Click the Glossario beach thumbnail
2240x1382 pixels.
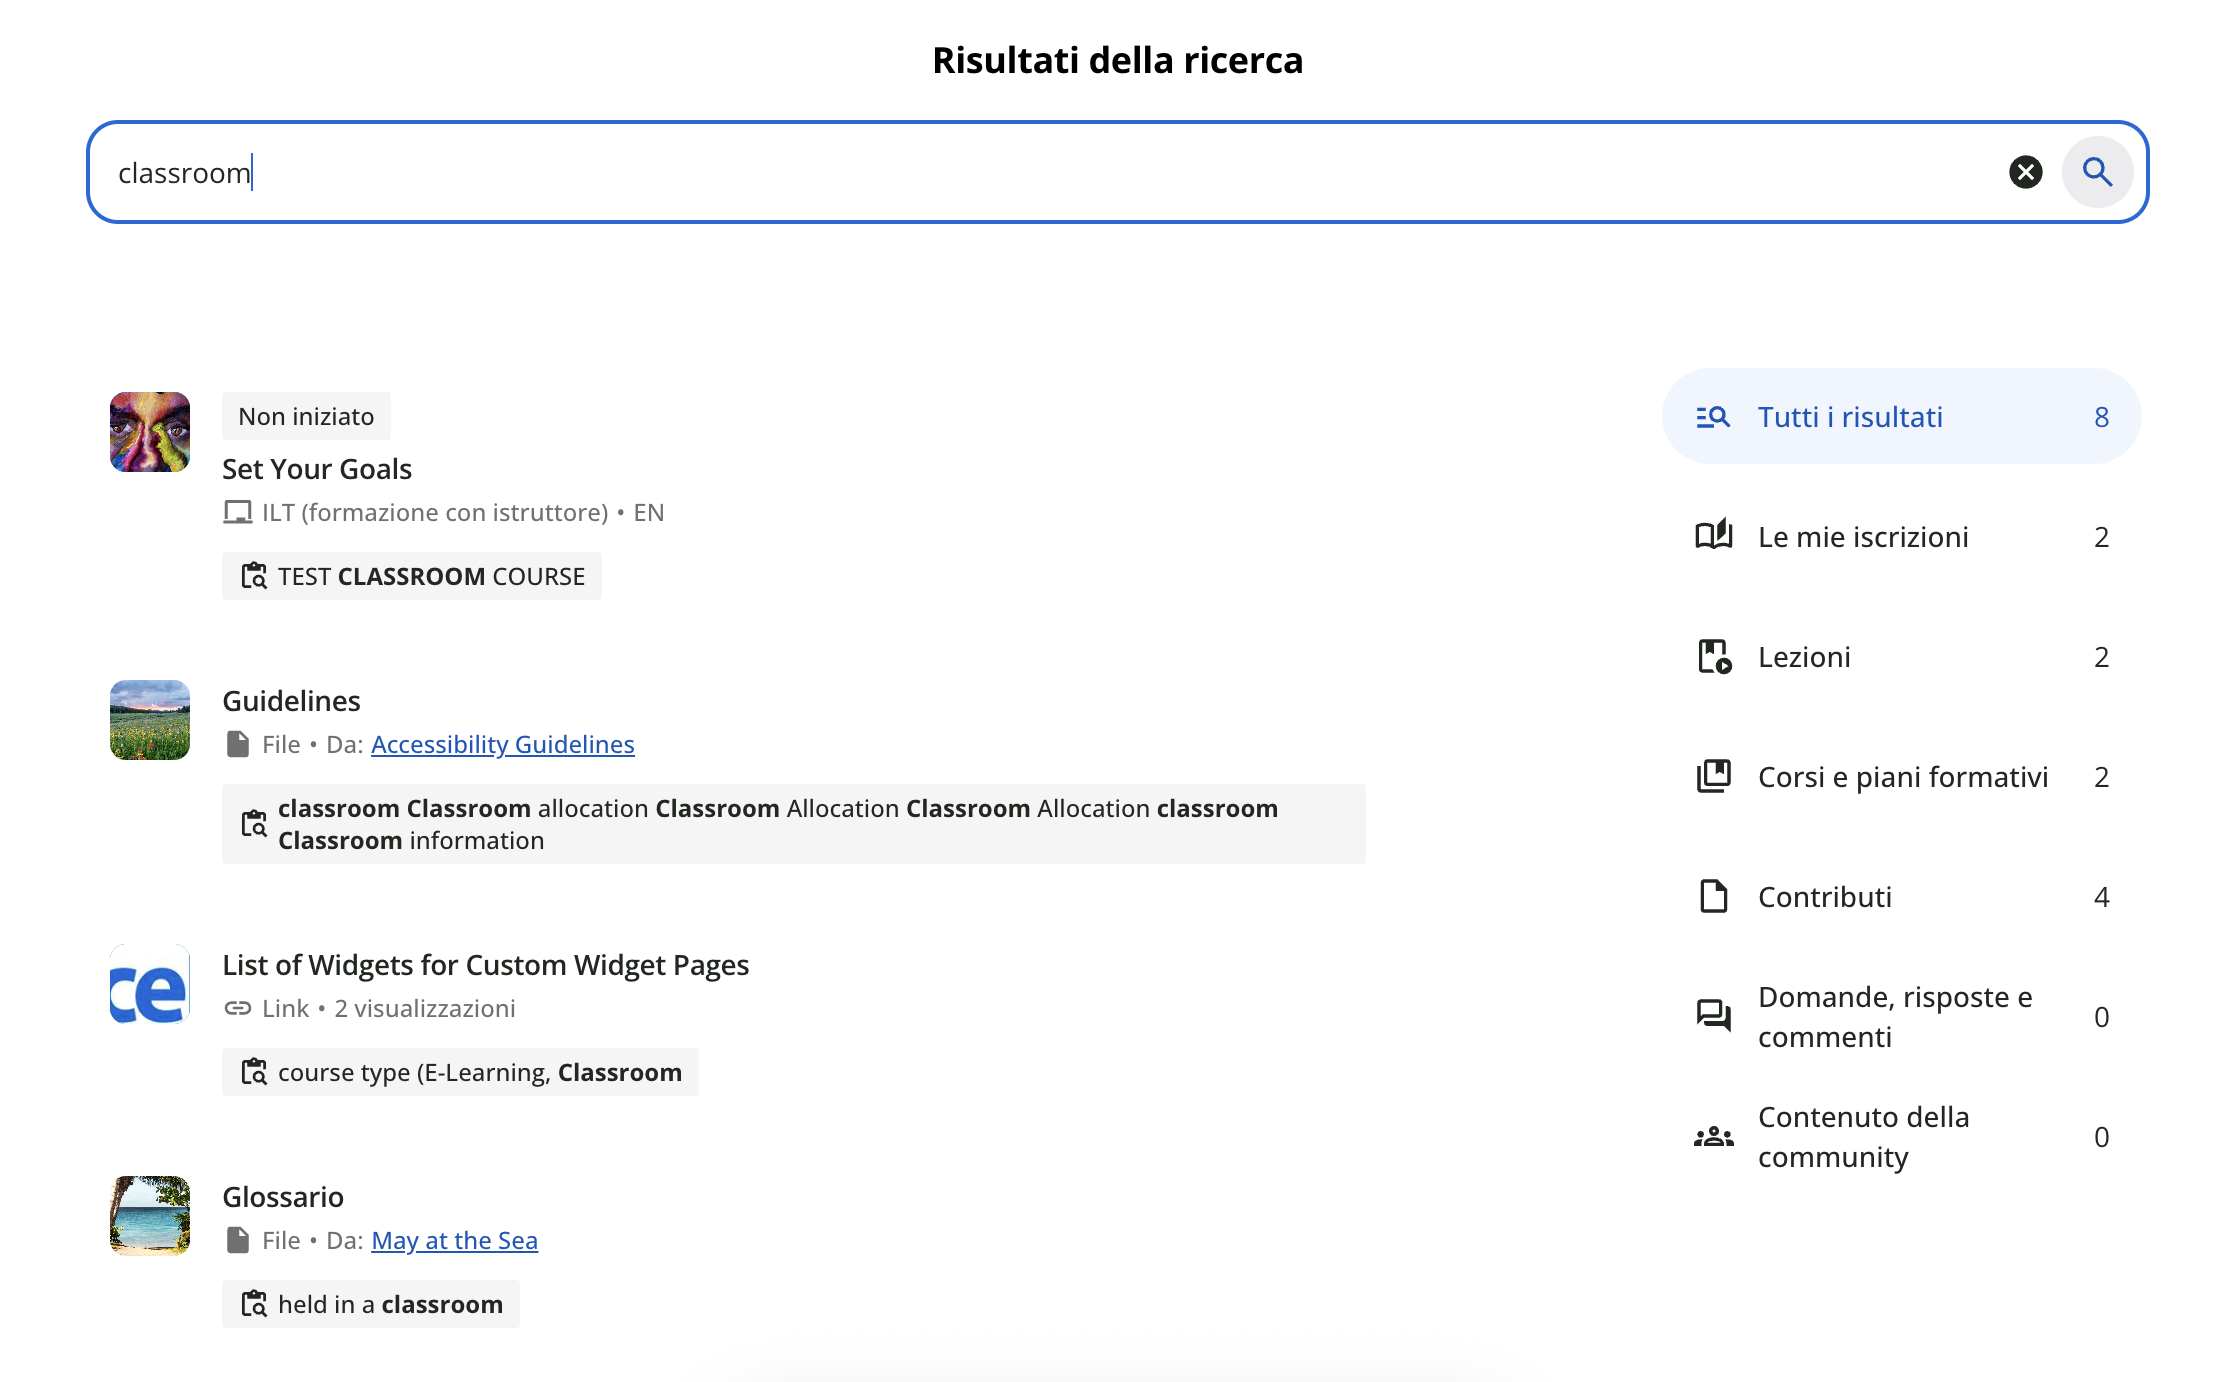150,1216
